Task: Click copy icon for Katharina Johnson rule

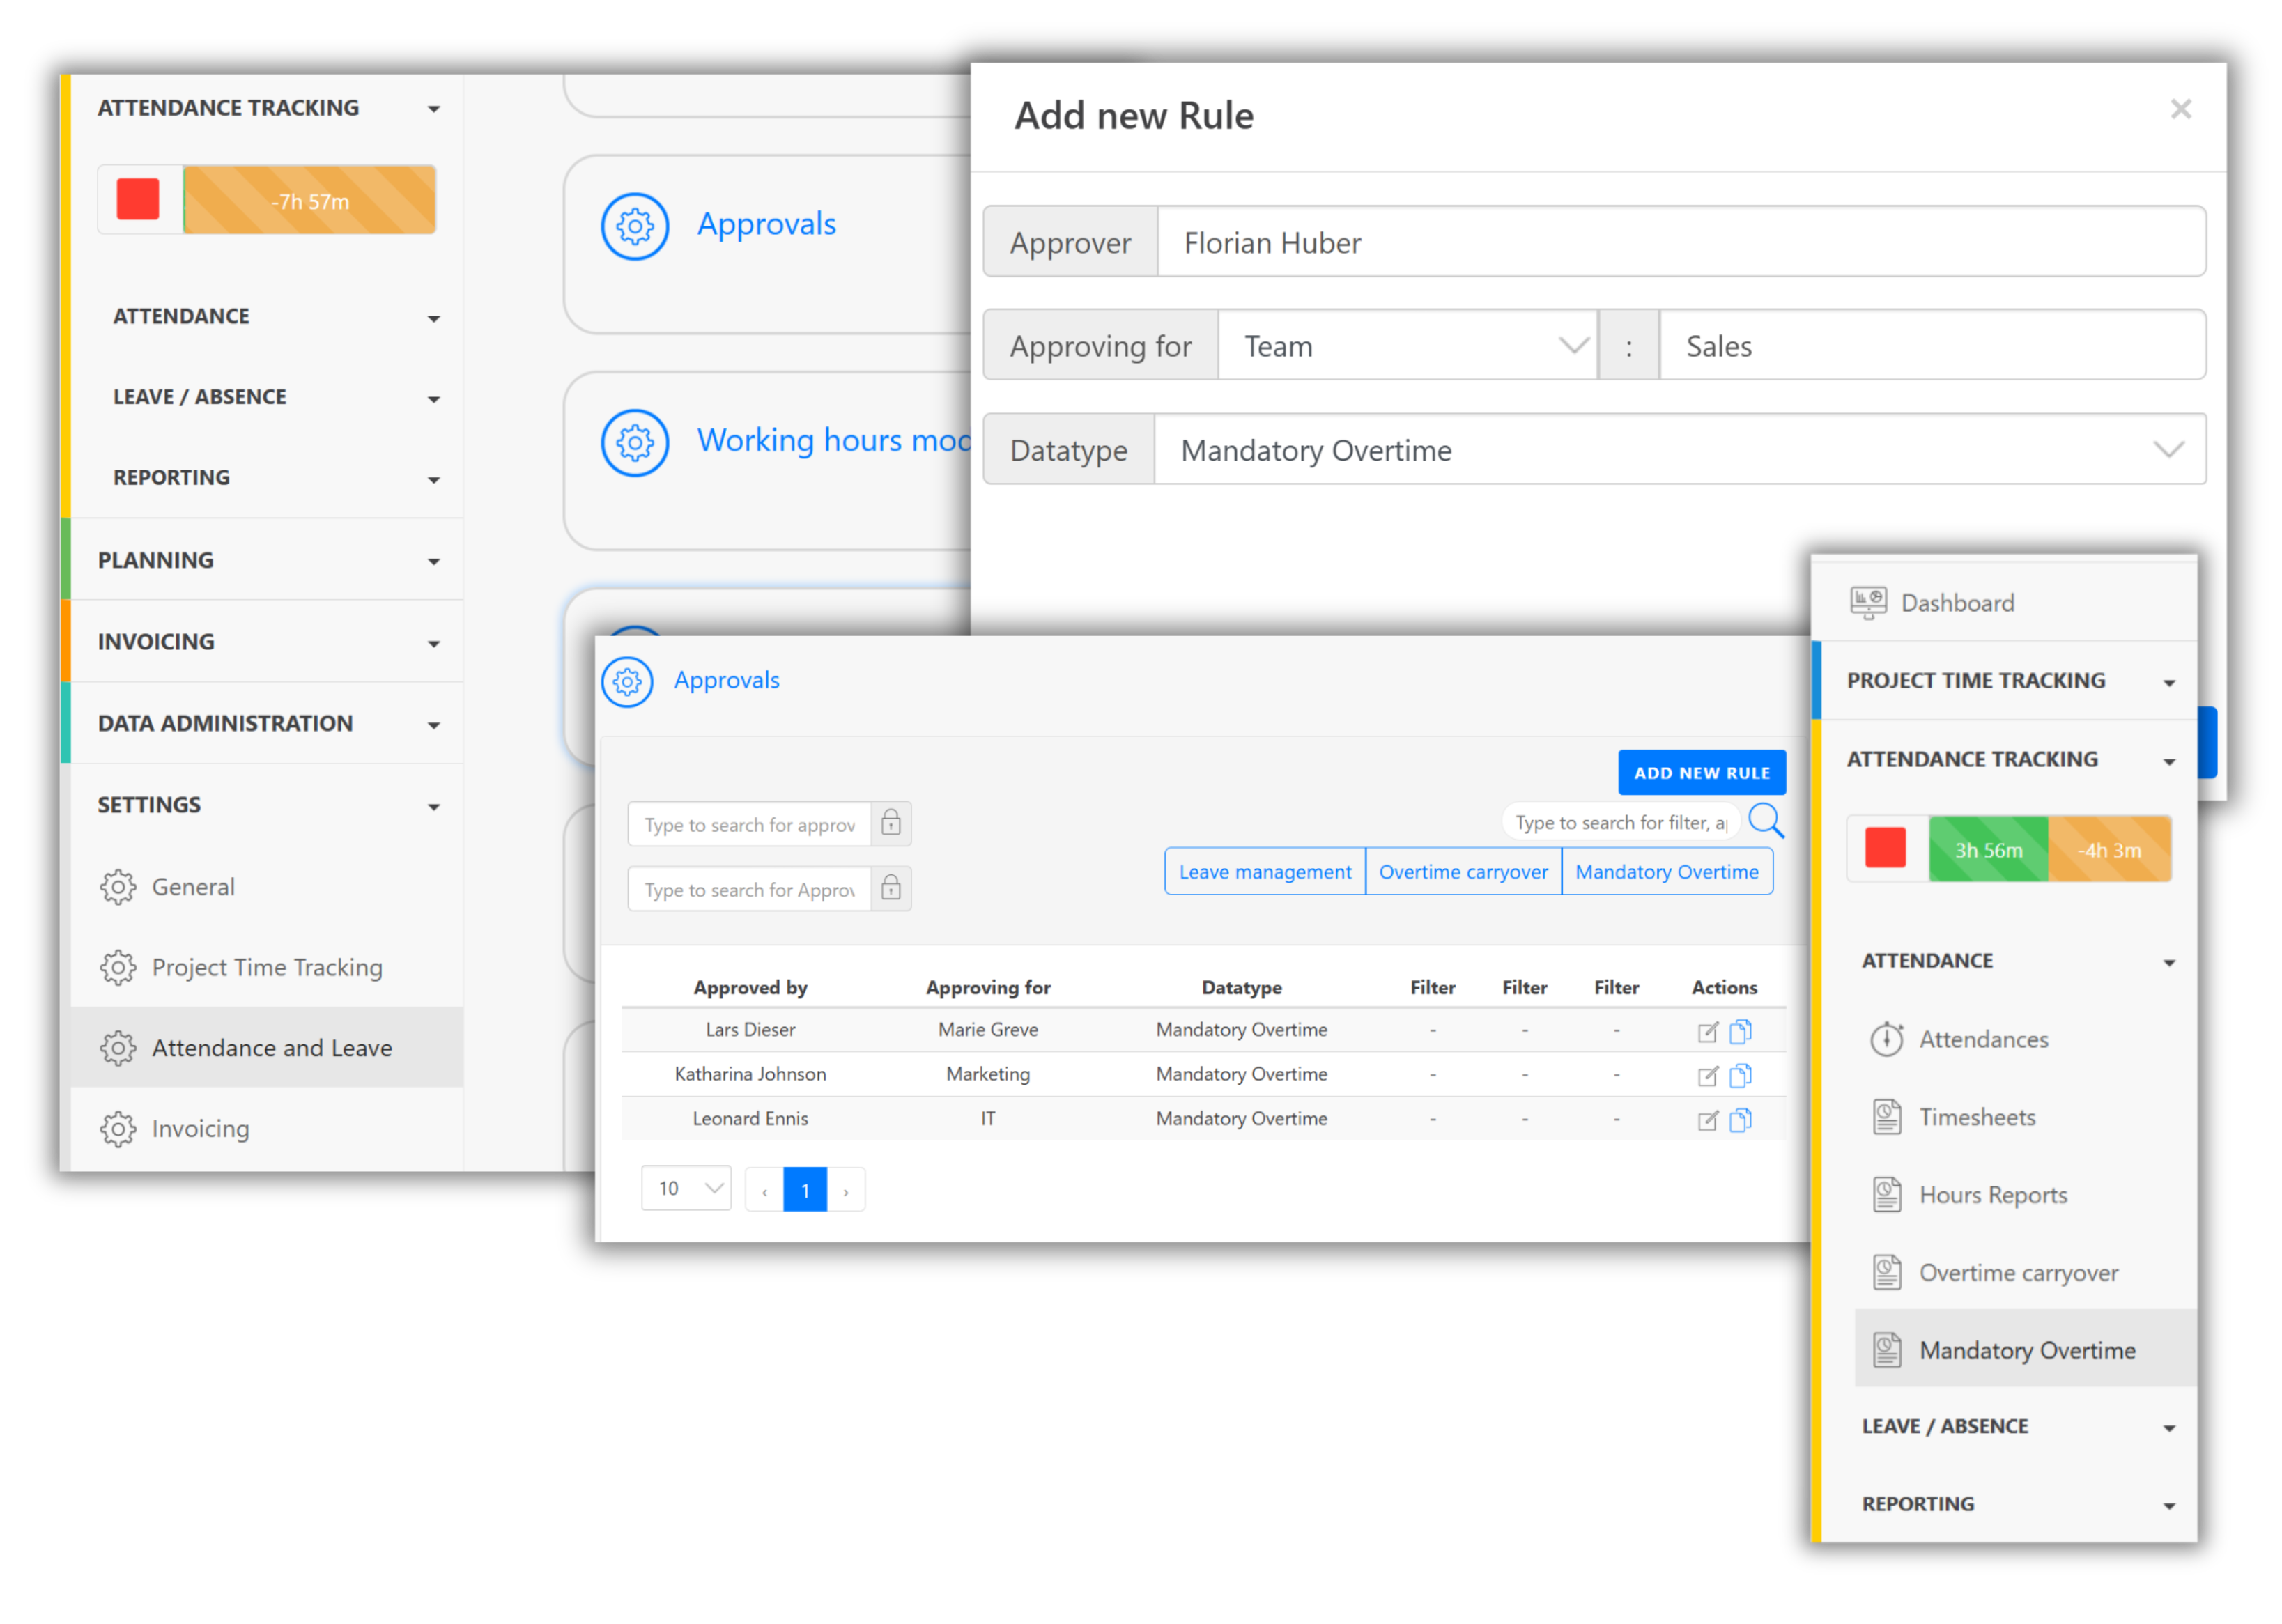Action: pyautogui.click(x=1740, y=1075)
